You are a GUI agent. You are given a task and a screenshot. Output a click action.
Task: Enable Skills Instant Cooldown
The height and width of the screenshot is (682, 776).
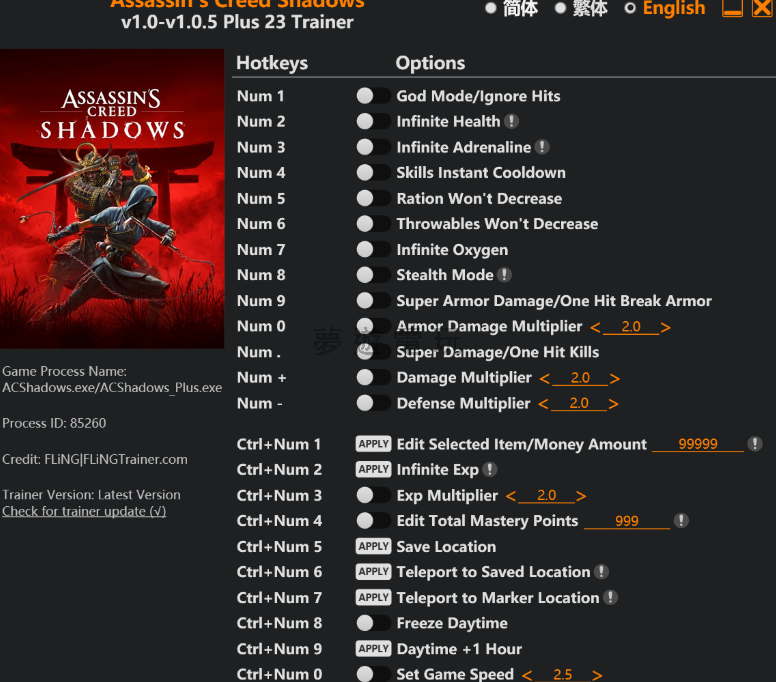tap(373, 172)
